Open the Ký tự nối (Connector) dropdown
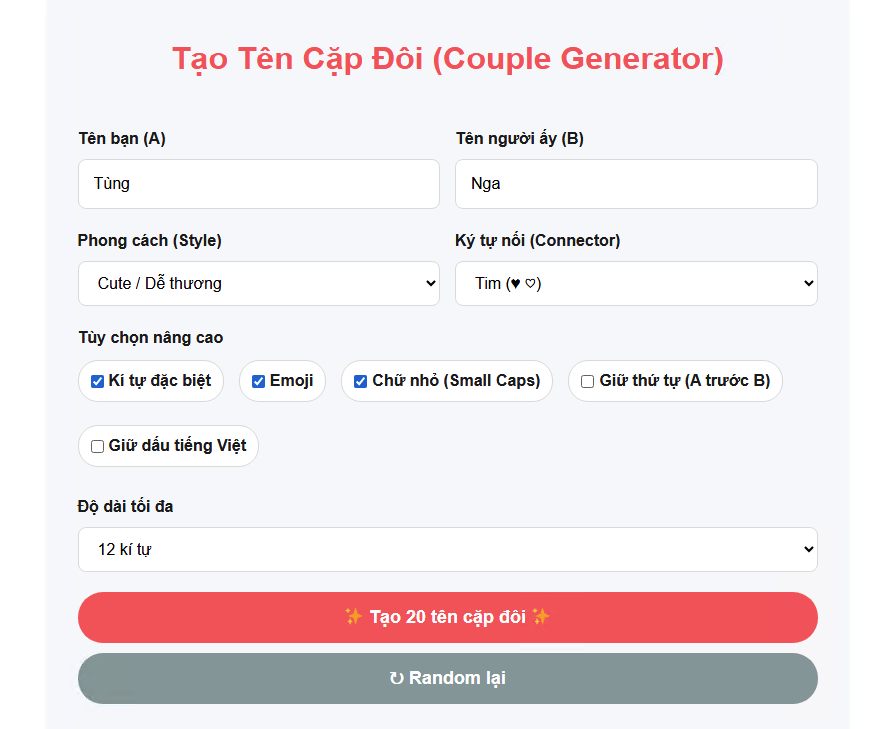Viewport: 881px width, 729px height. point(636,283)
